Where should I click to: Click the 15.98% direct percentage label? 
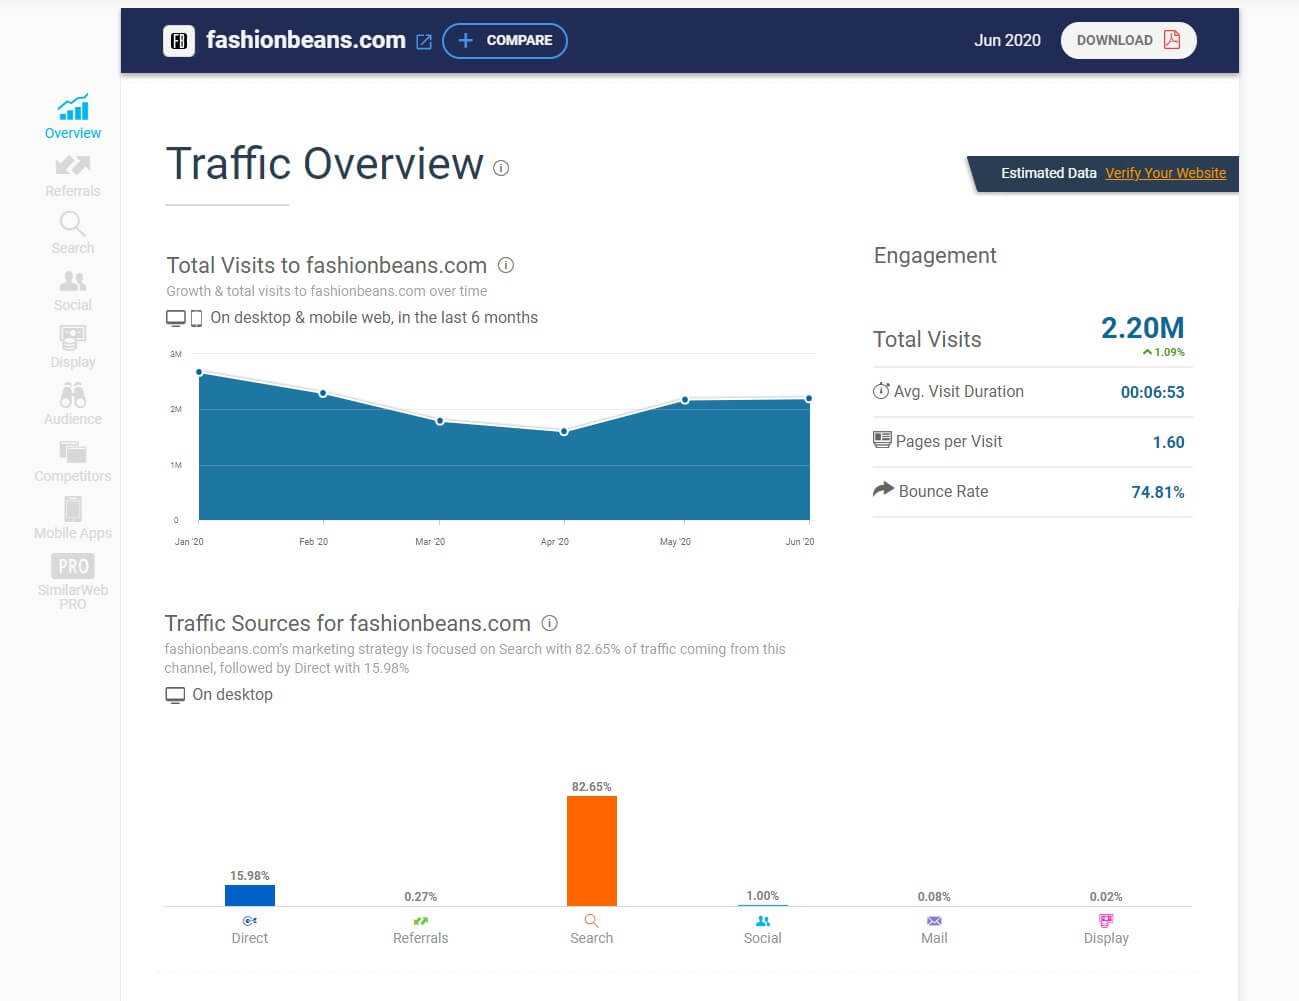(250, 876)
